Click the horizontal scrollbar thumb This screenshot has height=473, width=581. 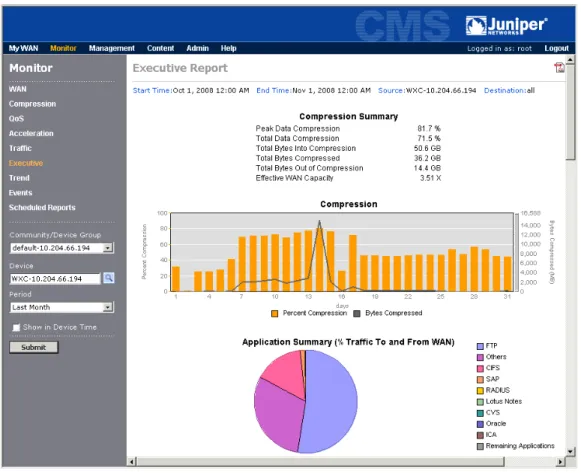pos(320,462)
